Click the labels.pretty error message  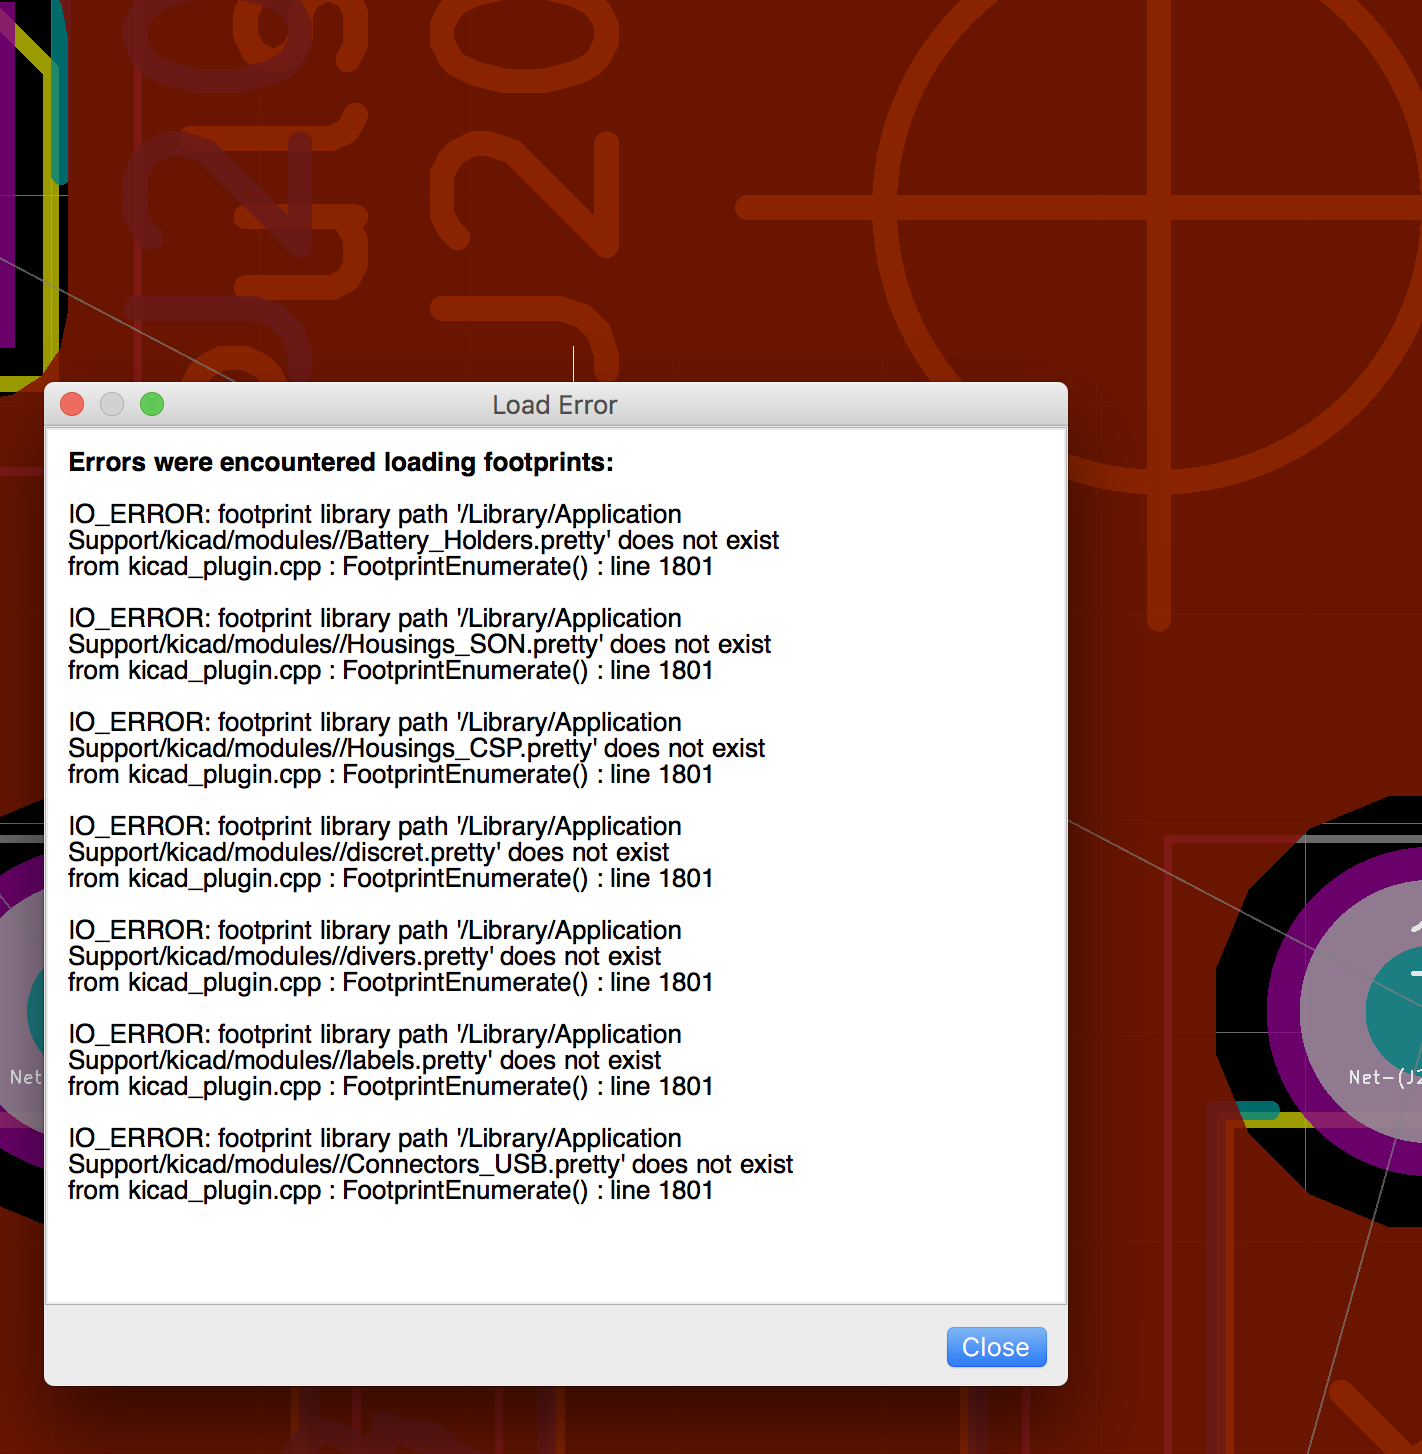[x=390, y=1060]
